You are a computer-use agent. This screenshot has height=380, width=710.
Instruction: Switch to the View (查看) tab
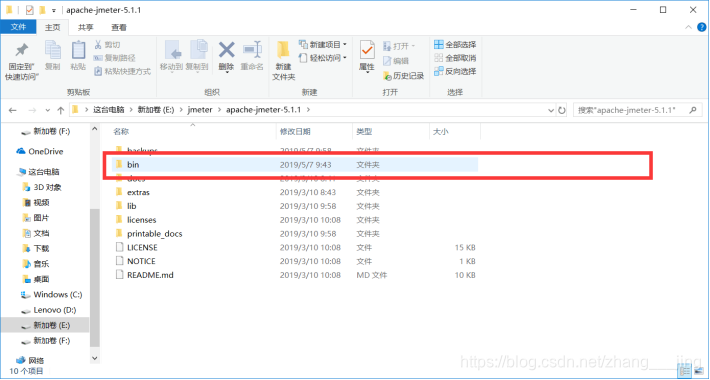(119, 28)
